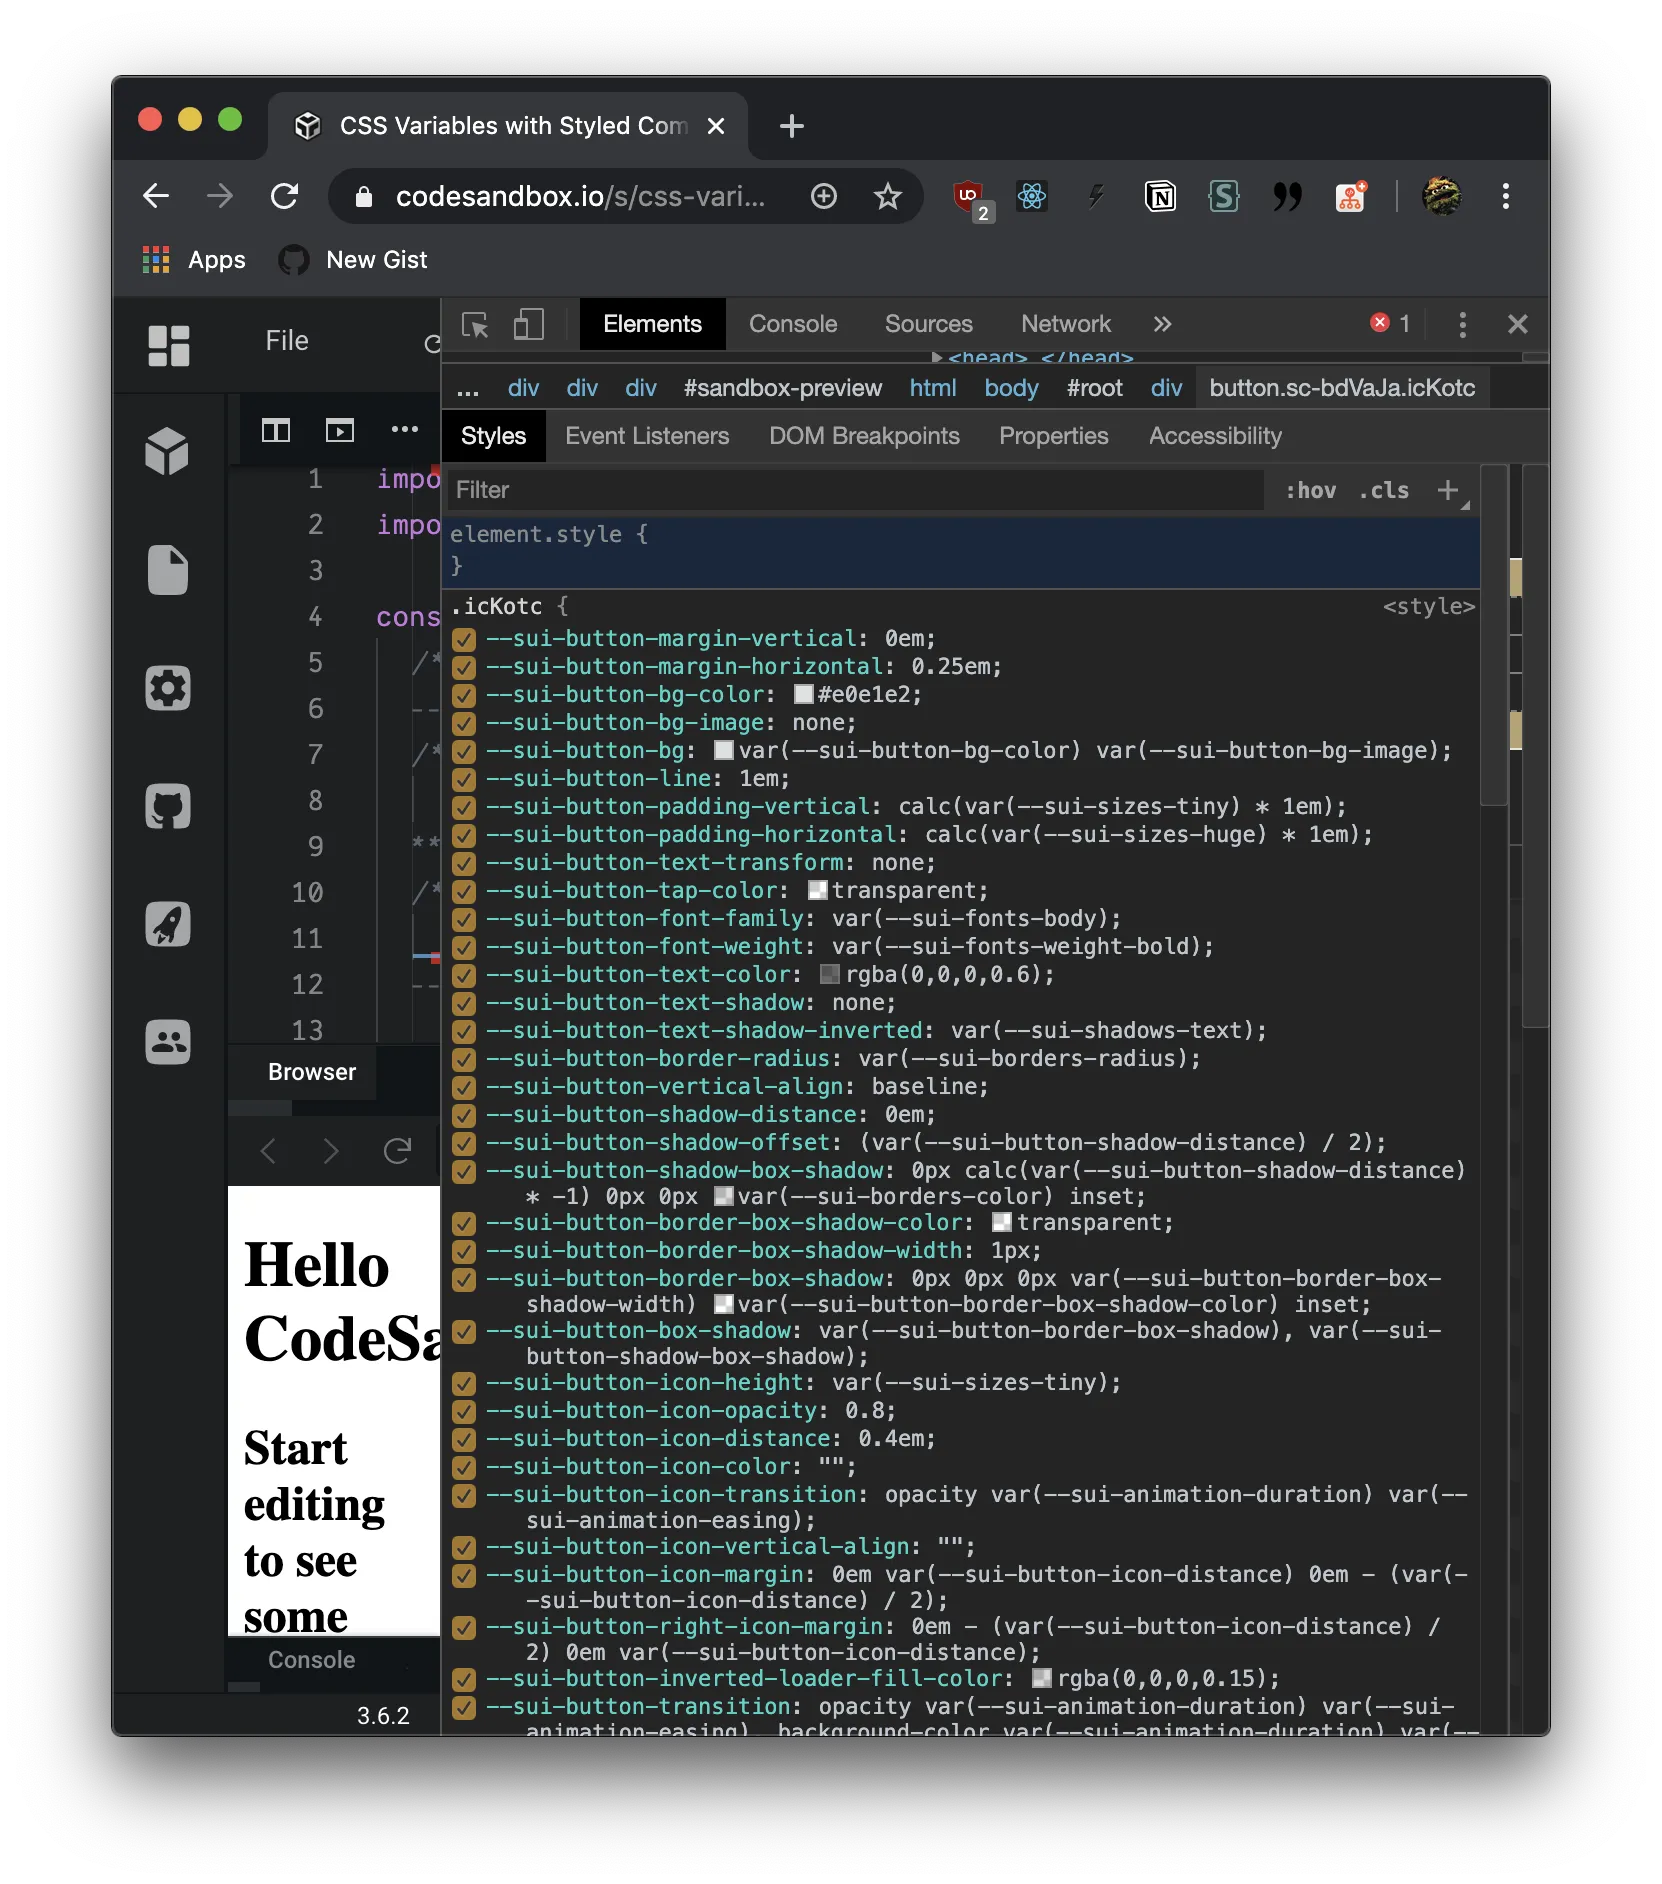Open the React DevTools extension icon
This screenshot has height=1884, width=1662.
[x=1032, y=196]
